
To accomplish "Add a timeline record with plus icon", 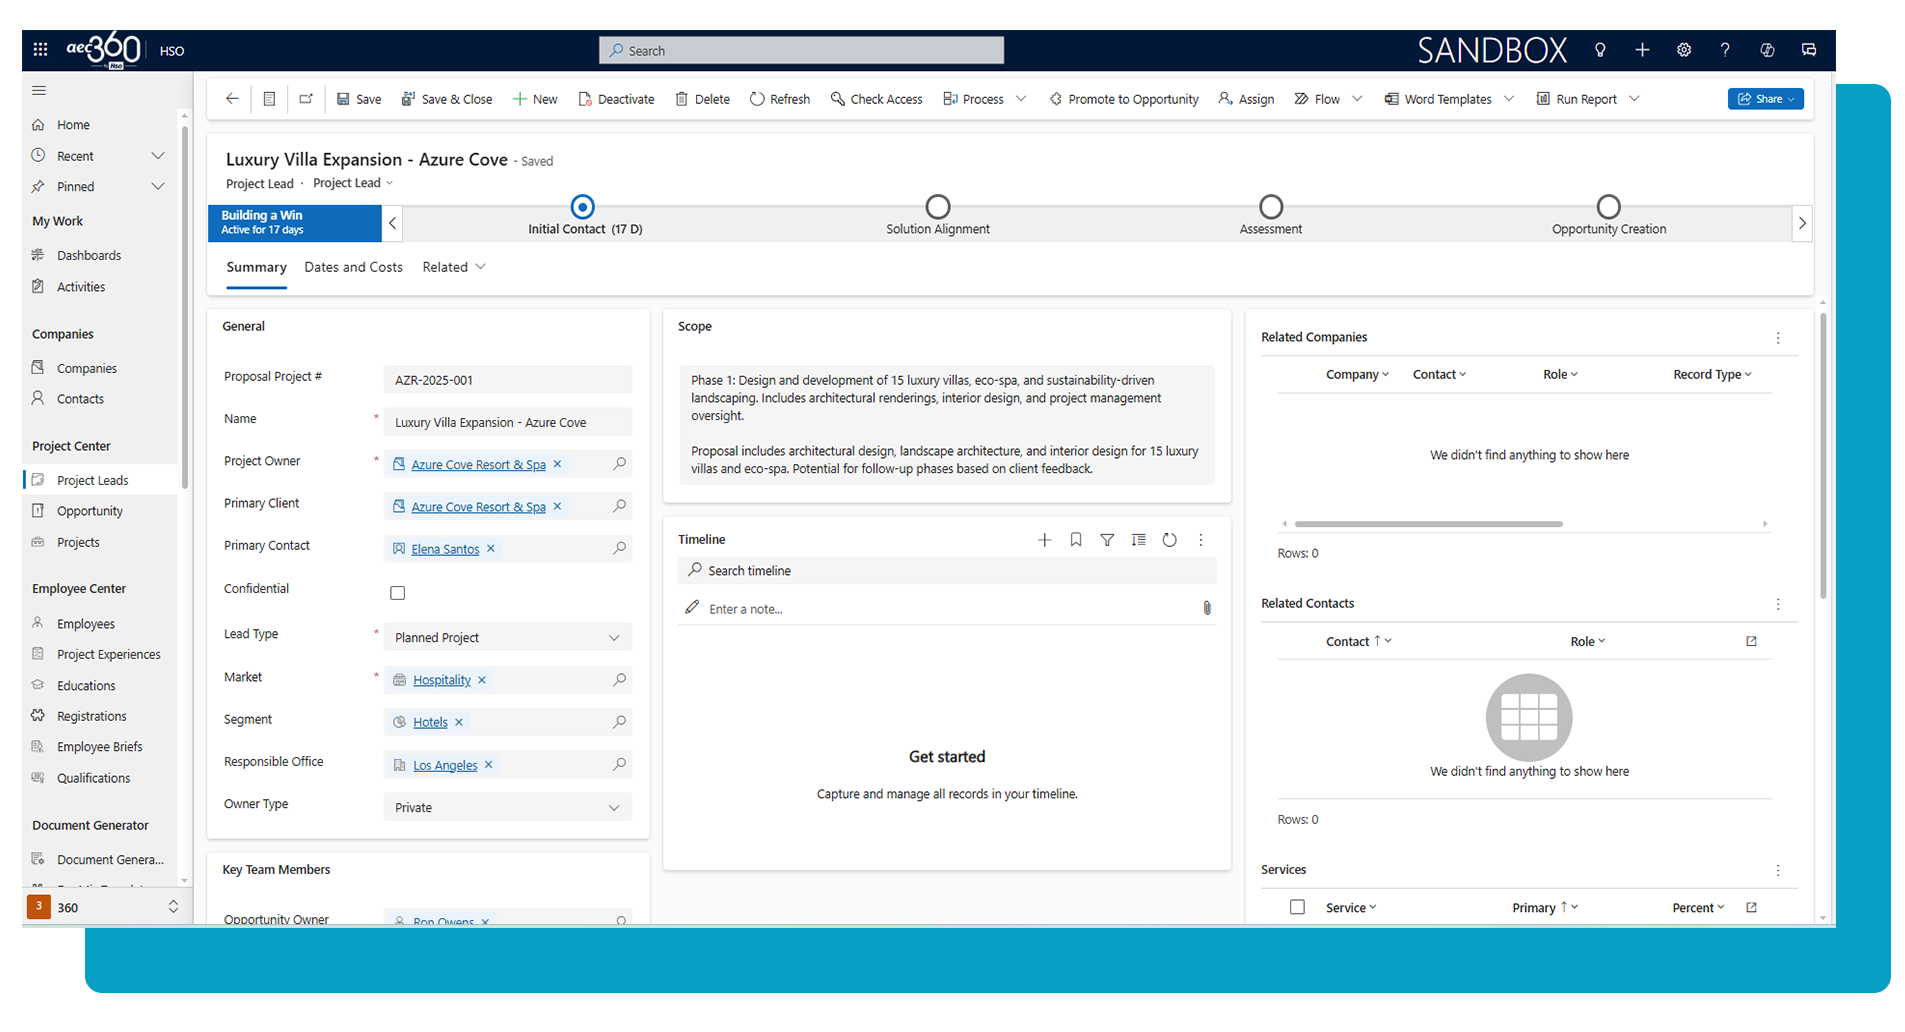I will pyautogui.click(x=1044, y=540).
